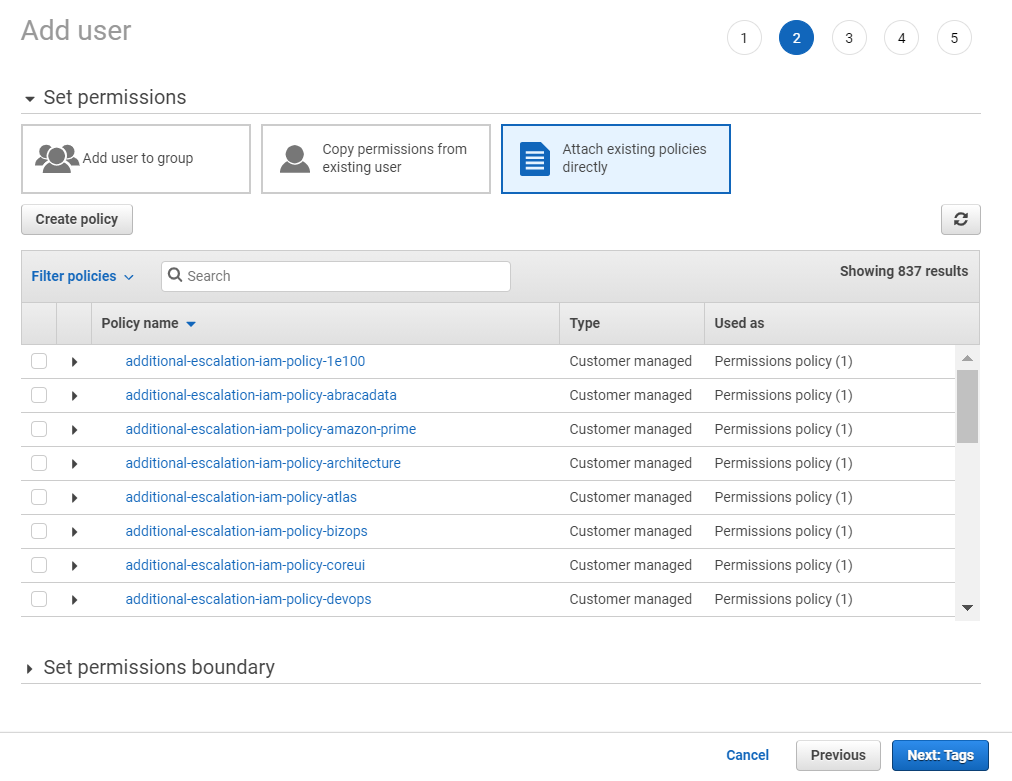Screen dimensions: 1012x781
Task: Tick the checkbox for additional-escalation-iam-policy-devops
Action: pyautogui.click(x=38, y=598)
